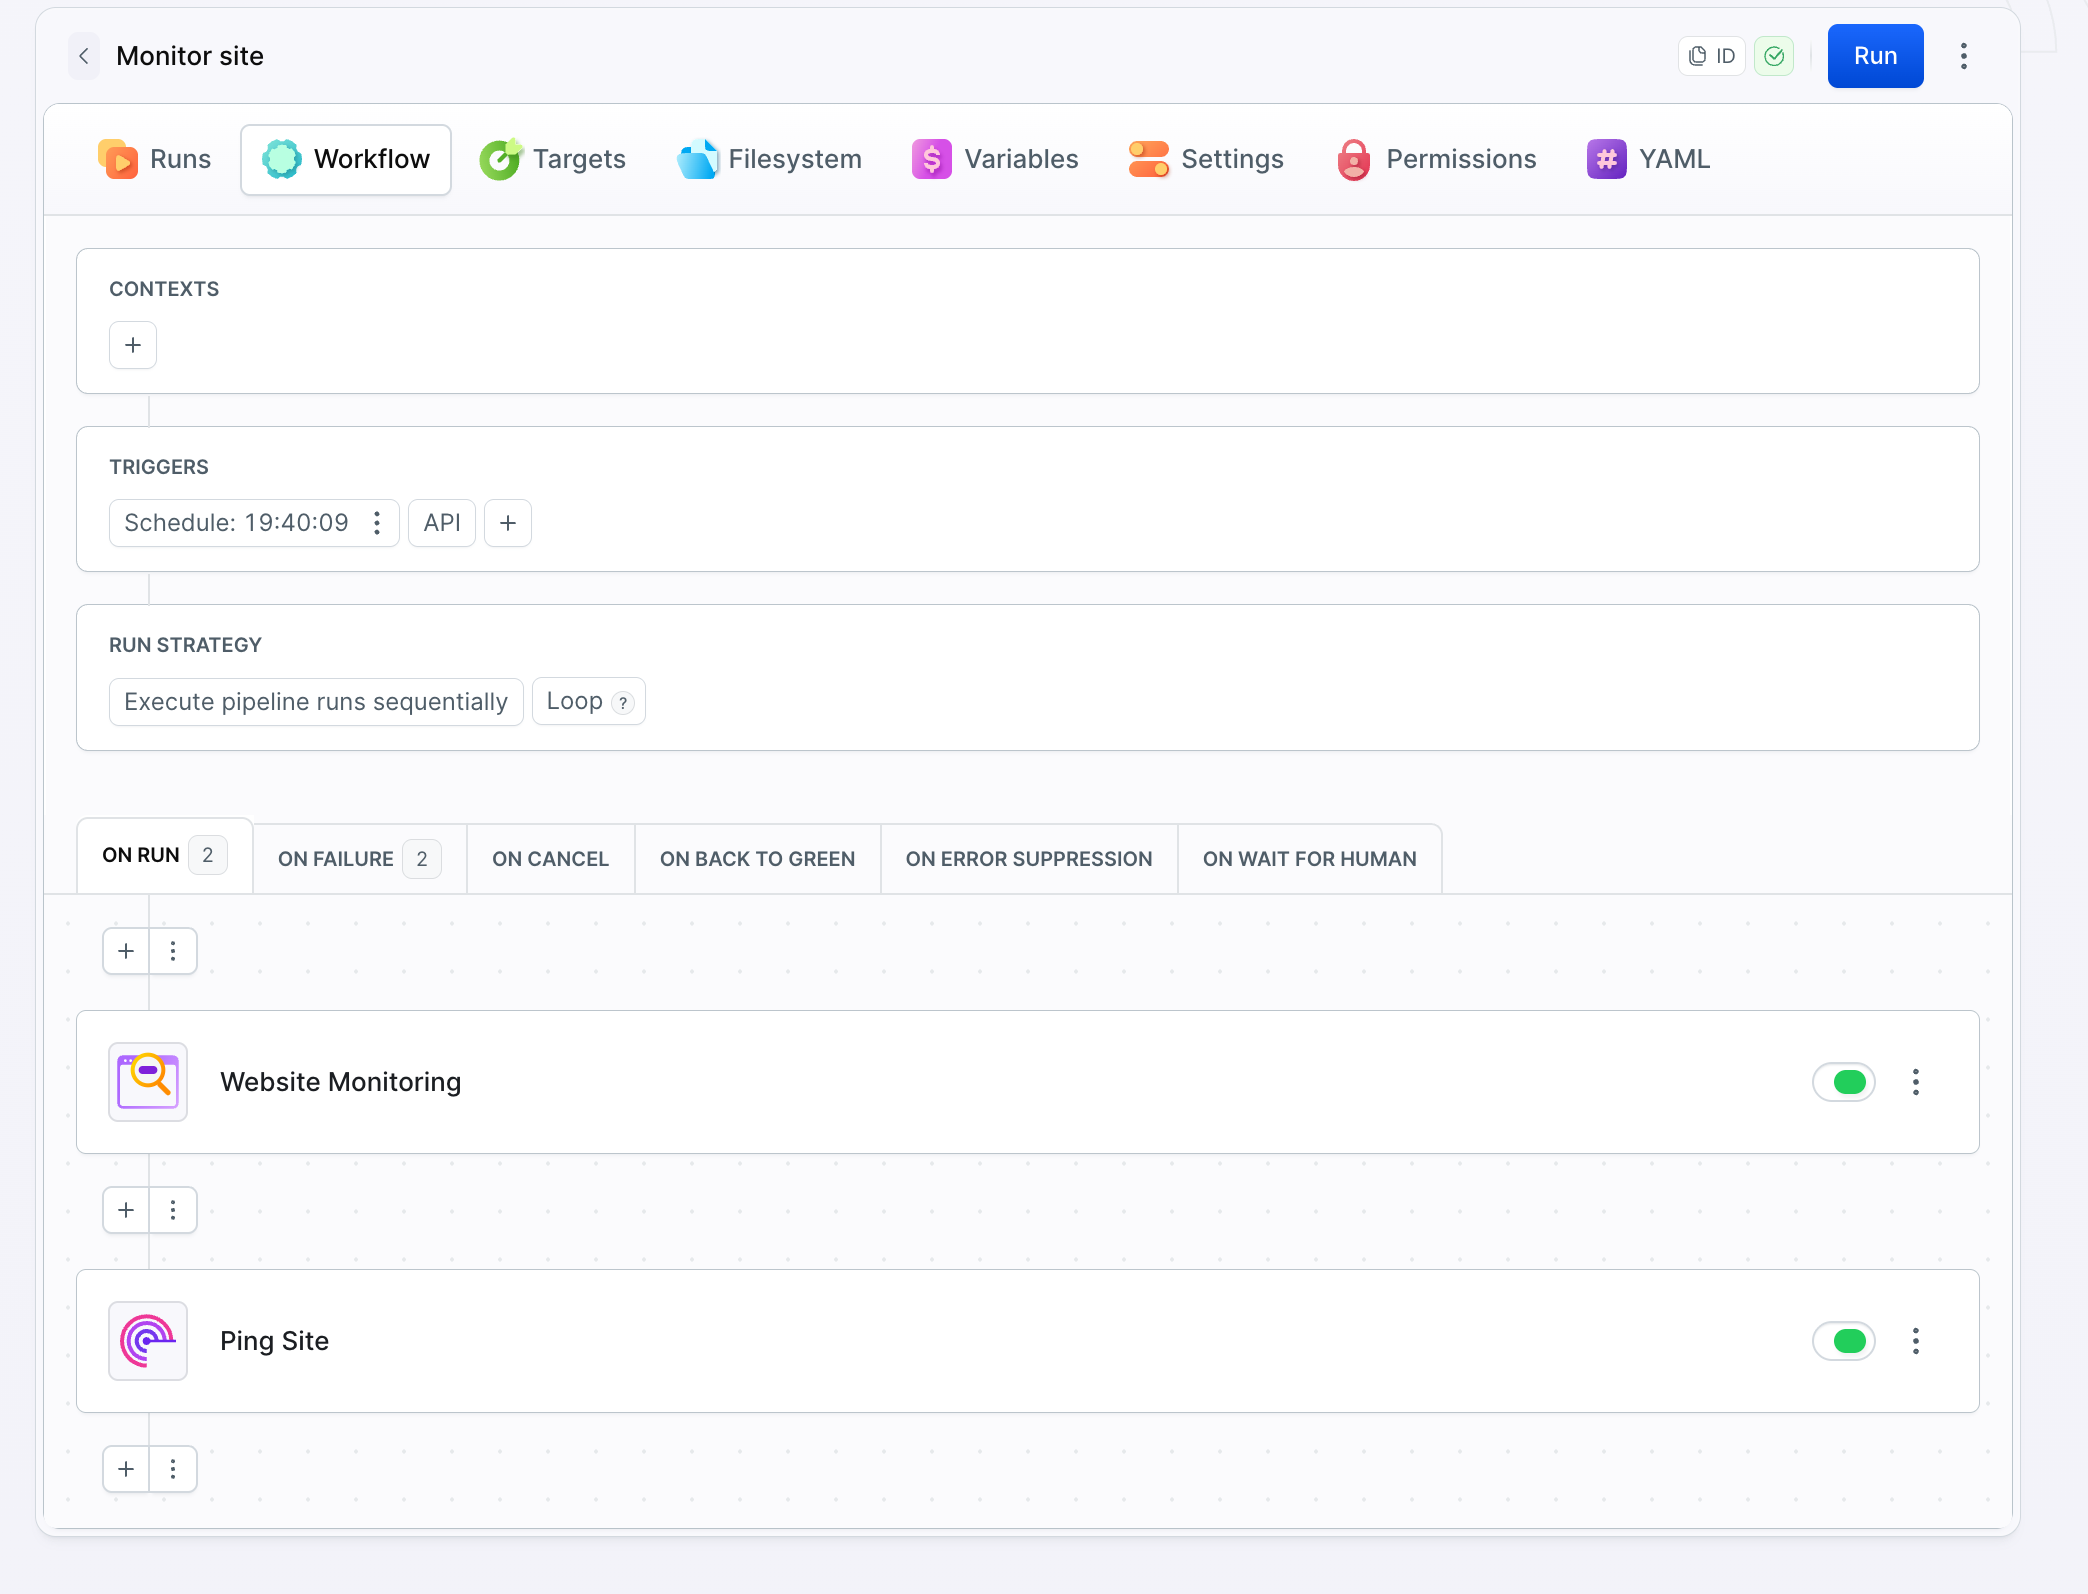
Task: Open the Website Monitoring action
Action: [x=1028, y=1082]
